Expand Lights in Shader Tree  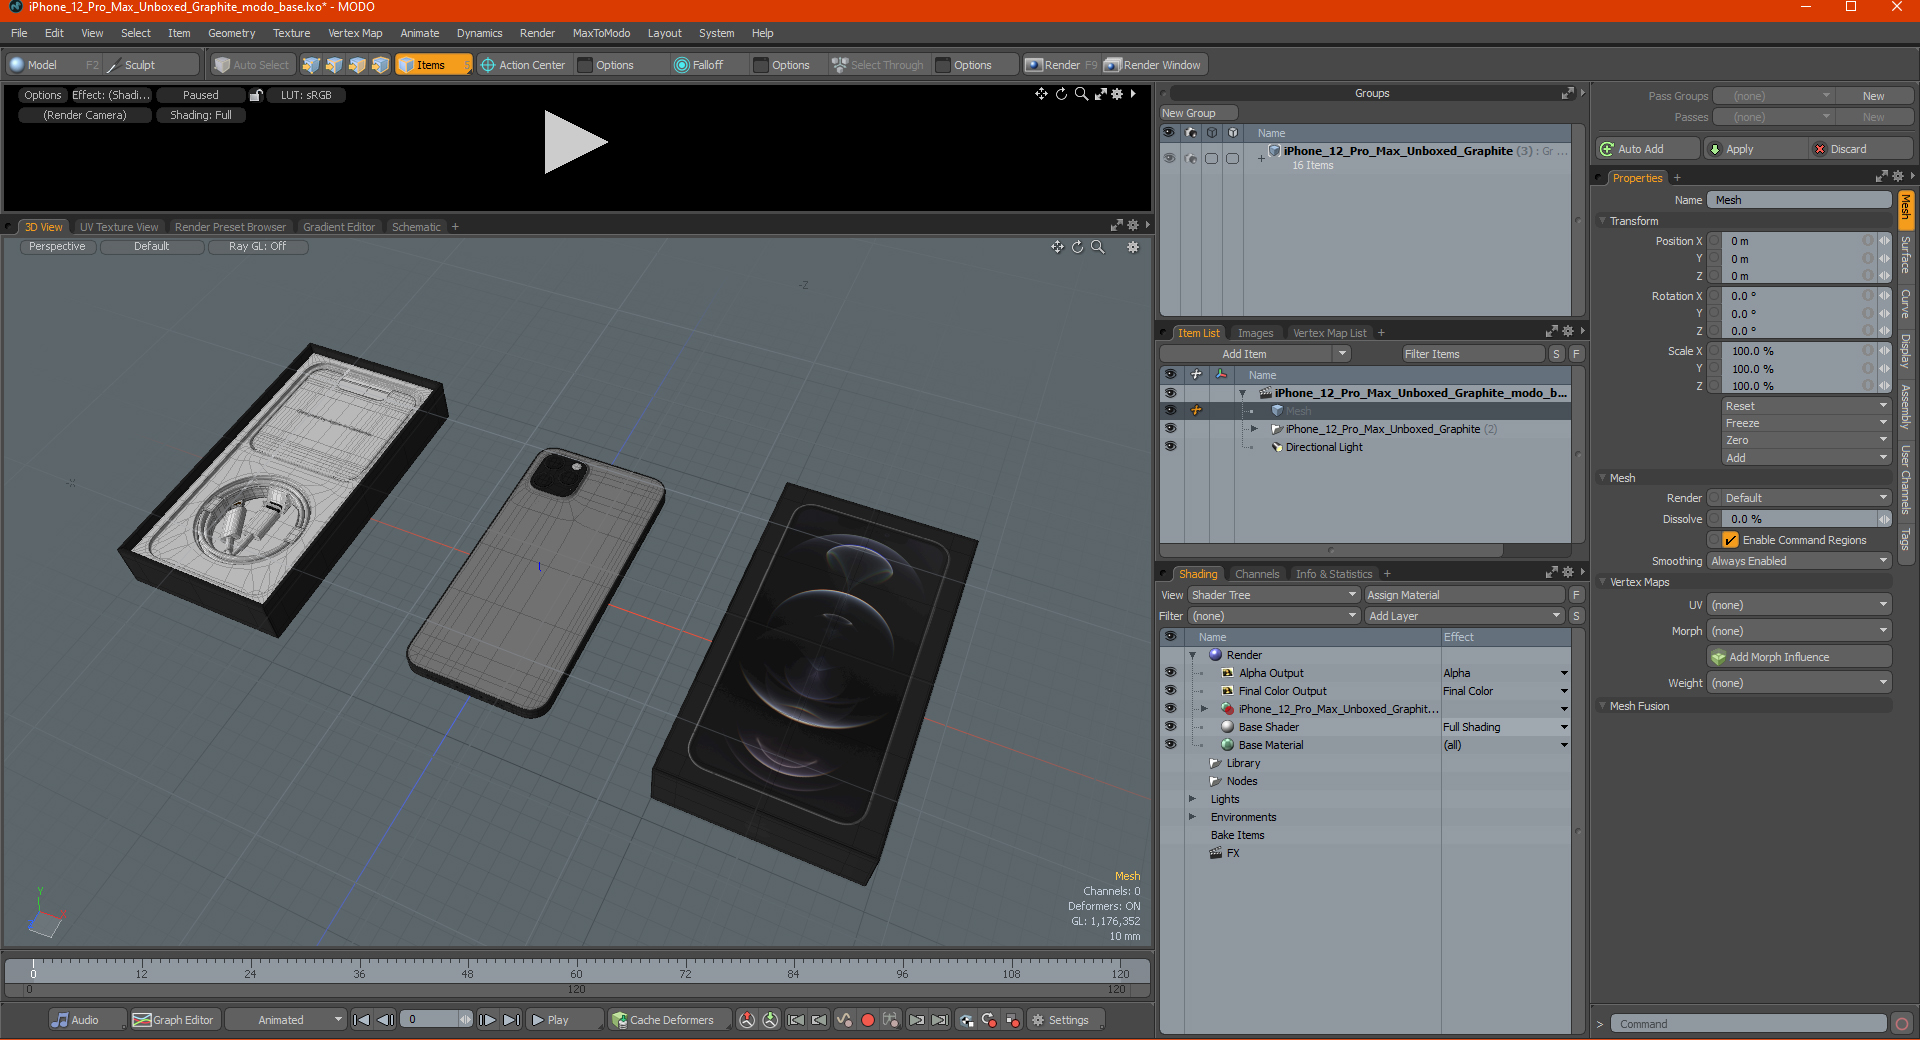coord(1192,799)
